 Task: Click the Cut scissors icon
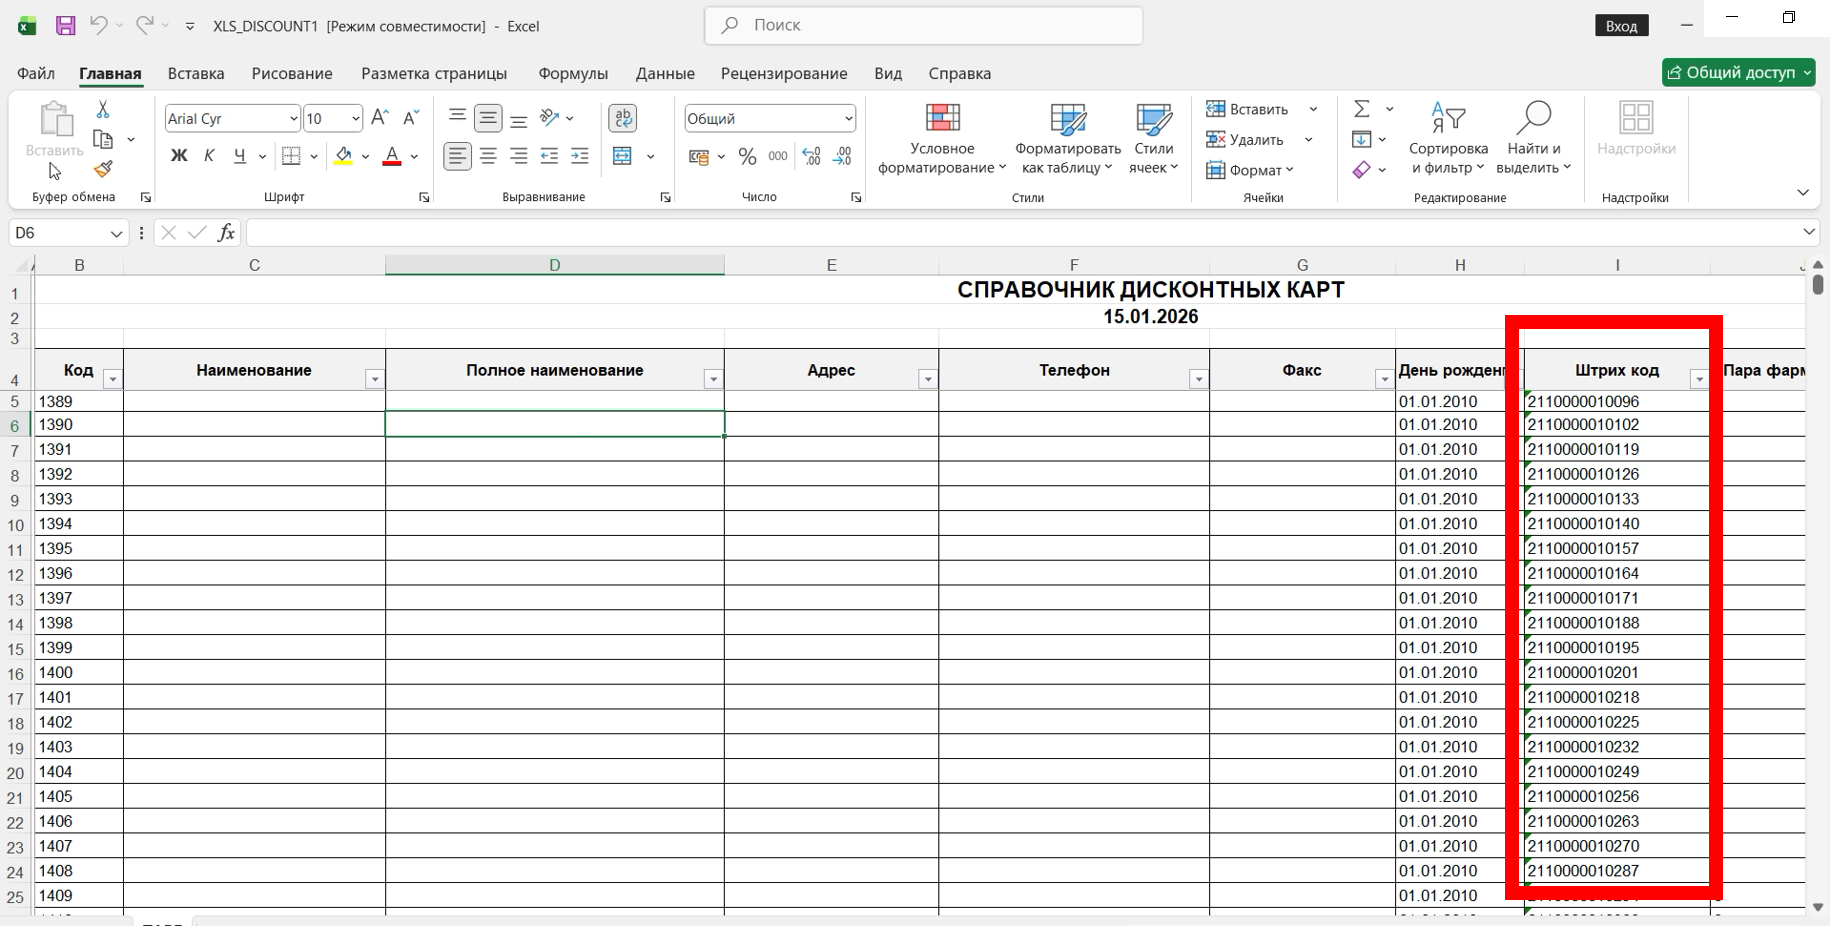(103, 109)
